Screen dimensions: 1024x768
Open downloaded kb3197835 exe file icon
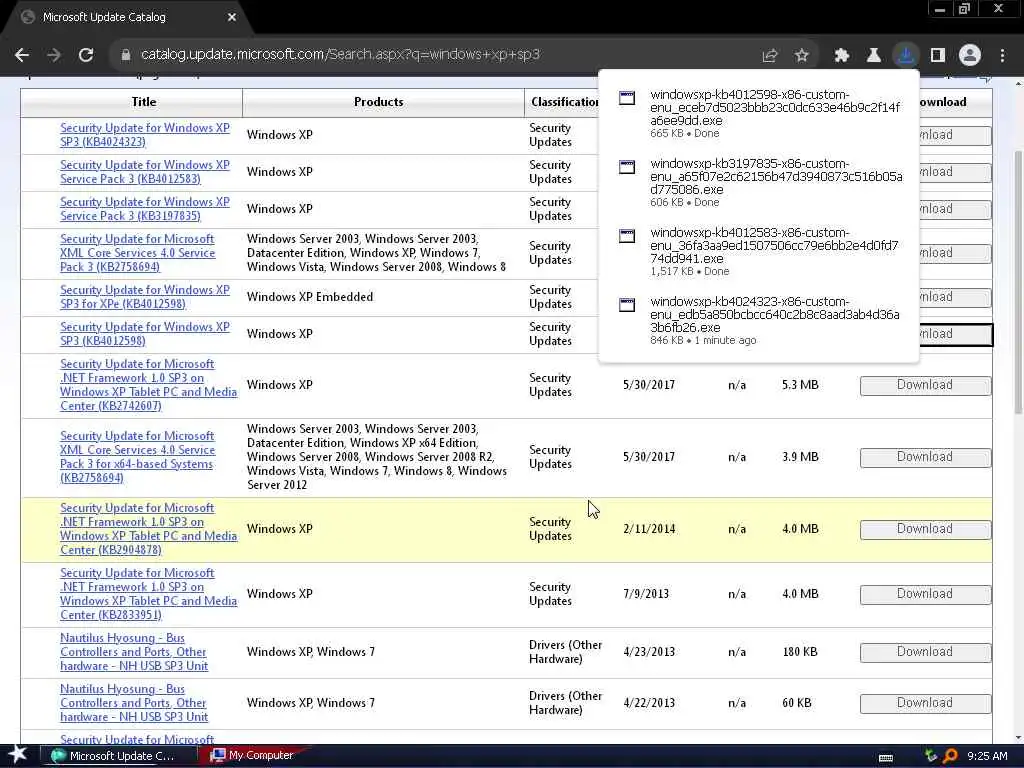(627, 167)
